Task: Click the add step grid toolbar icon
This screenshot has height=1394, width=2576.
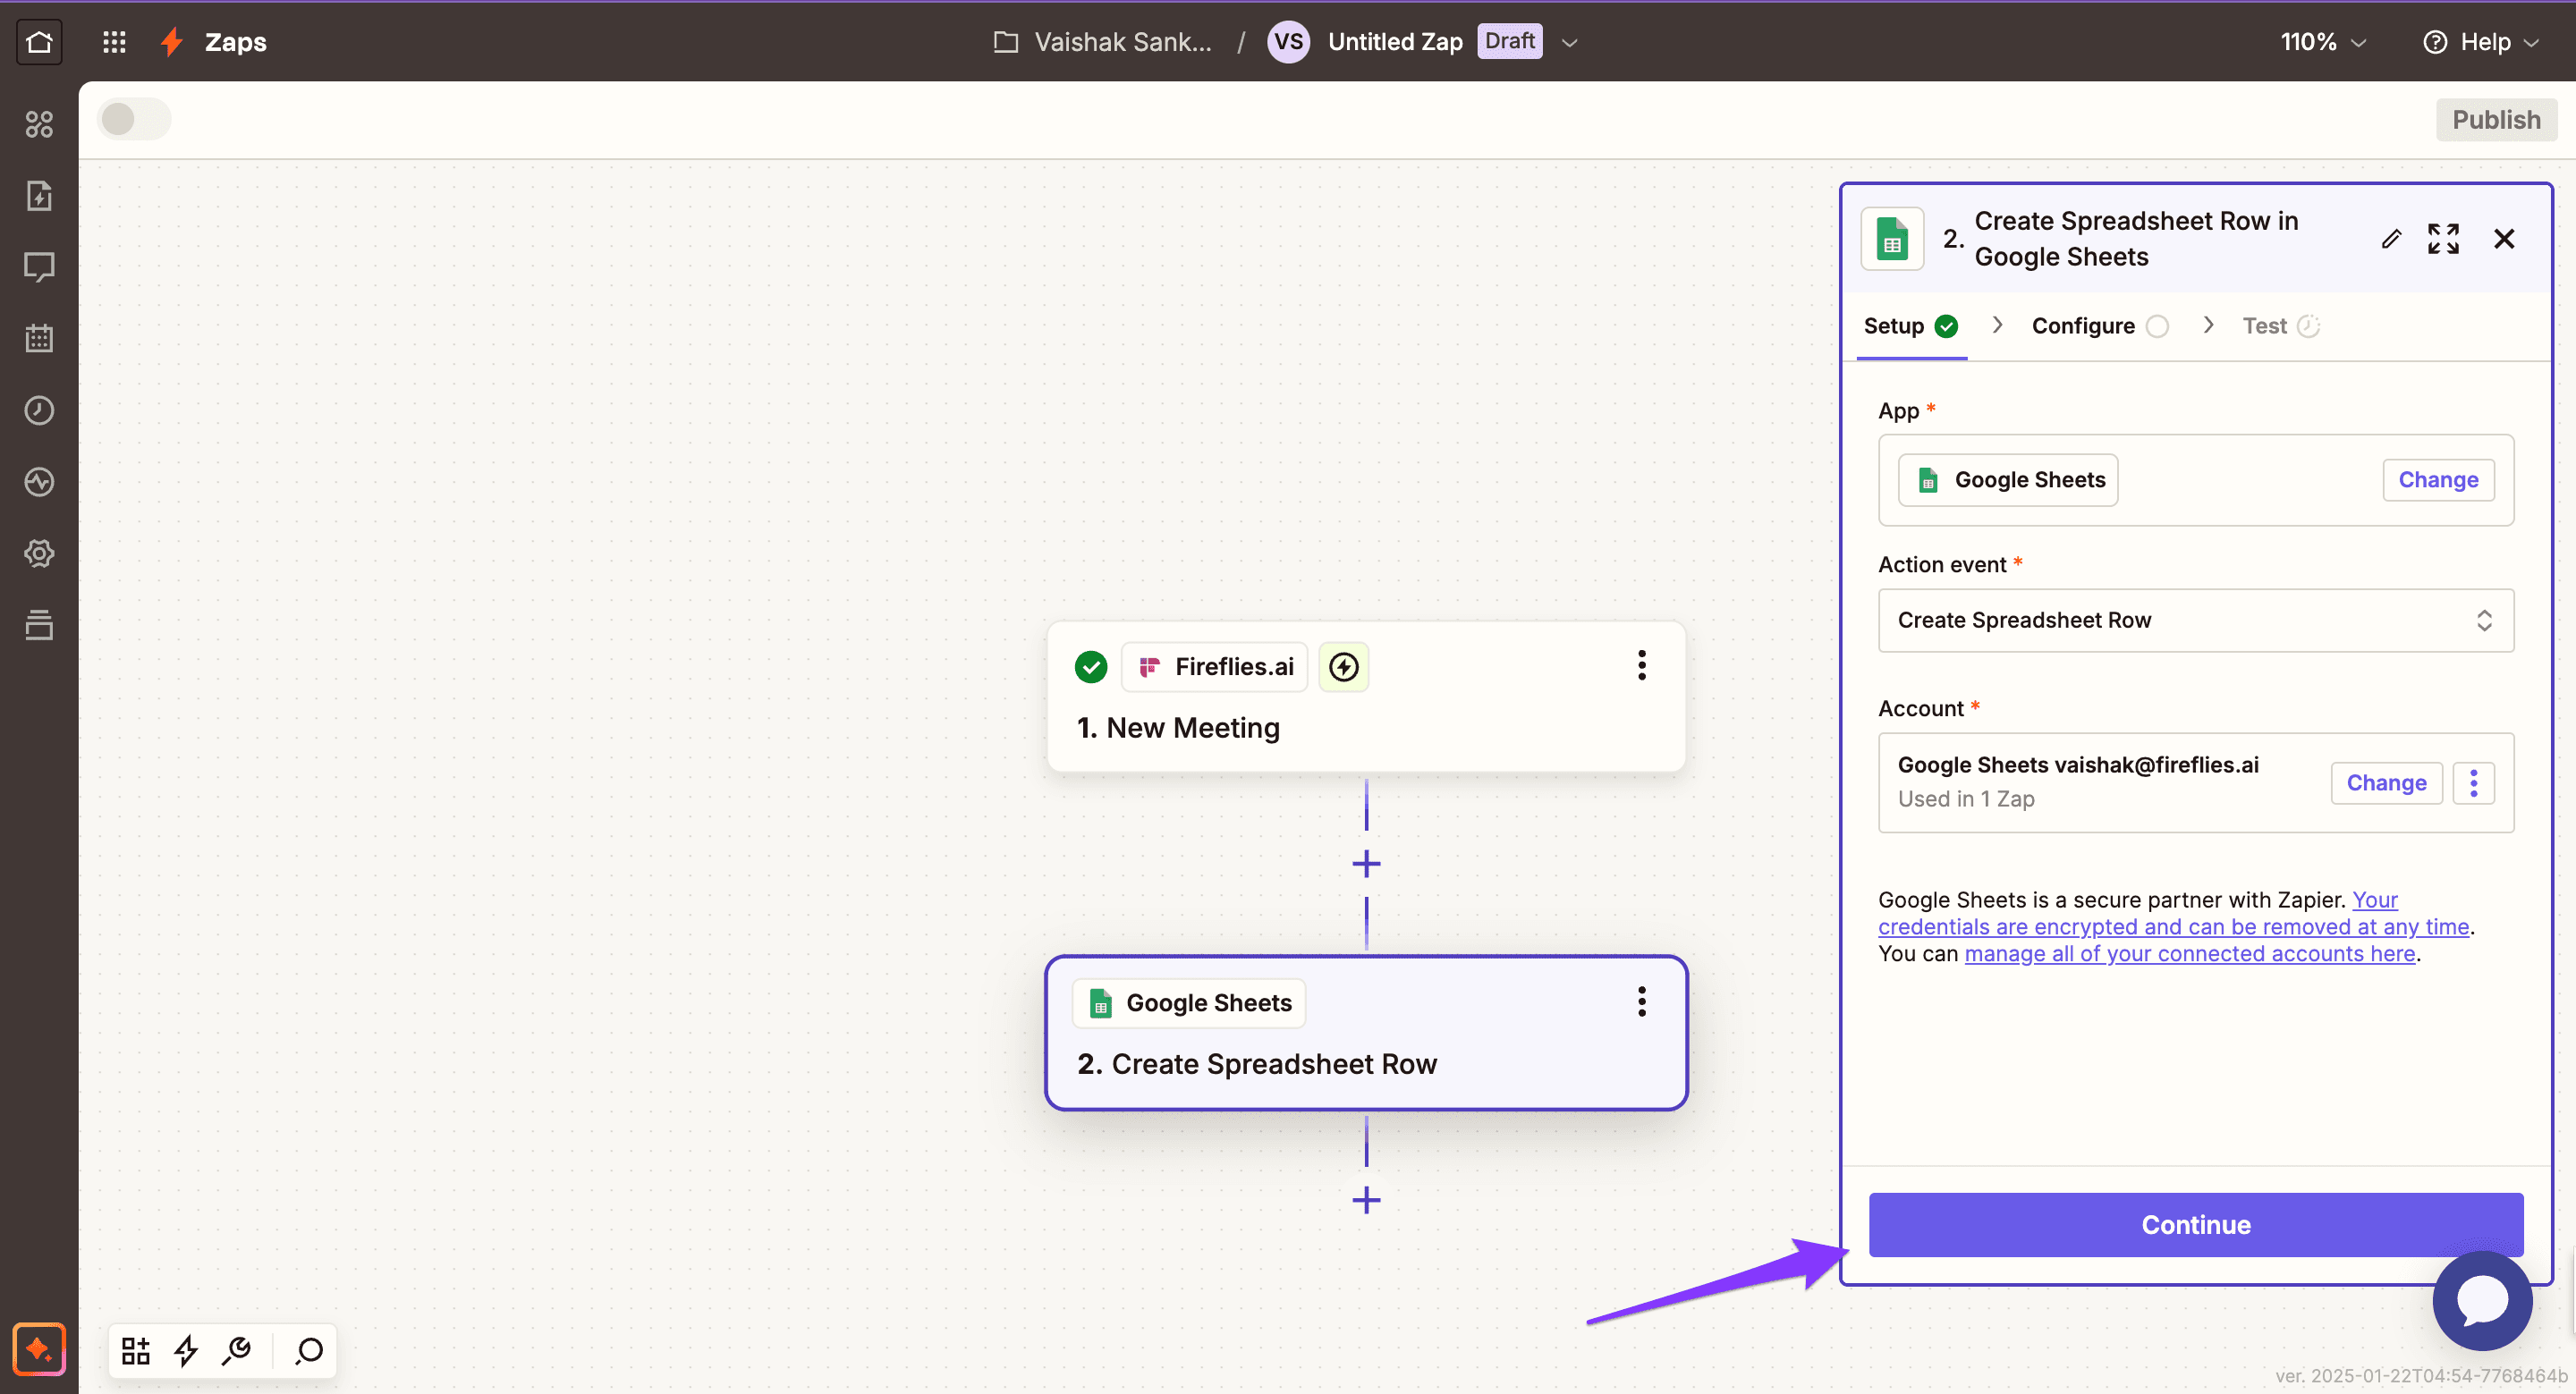Action: [136, 1351]
